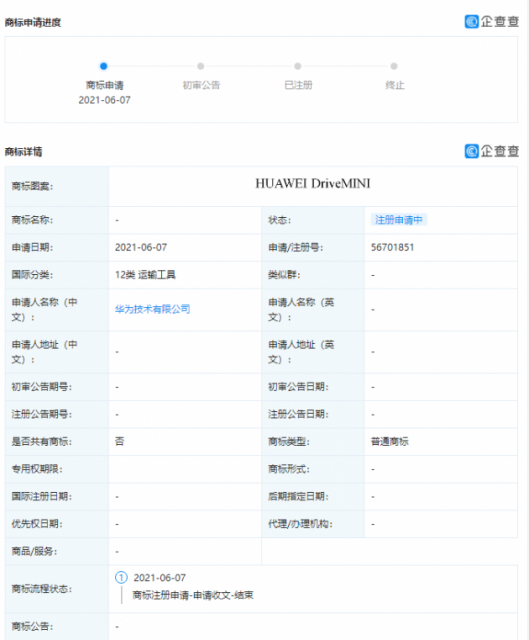Click the numbered step 1 circle icon

121,578
